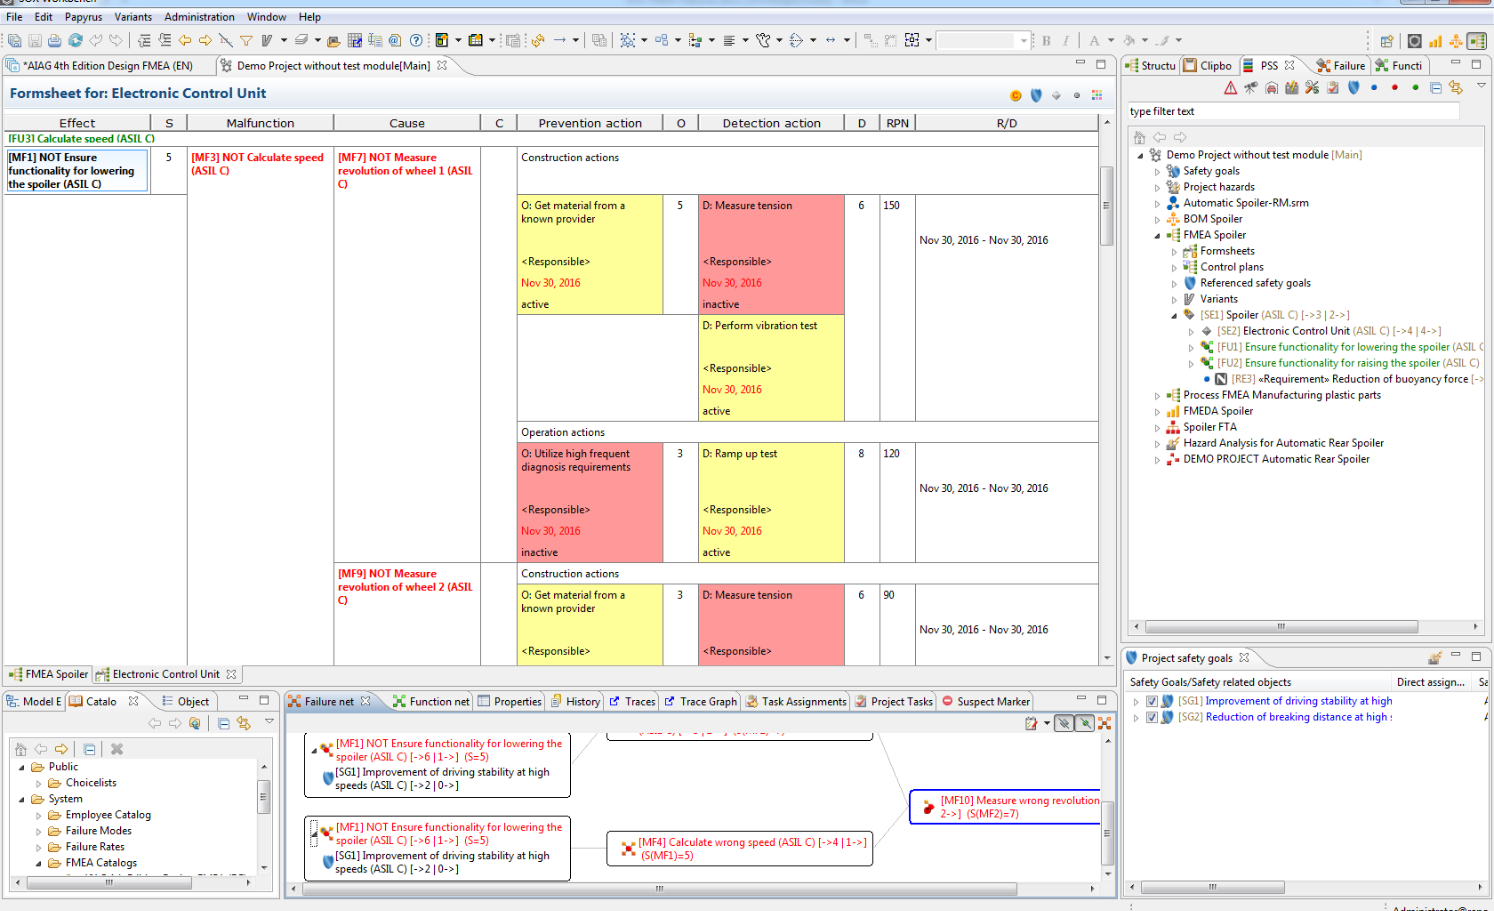The image size is (1494, 911).
Task: Click the type filter text field
Action: pos(1292,112)
